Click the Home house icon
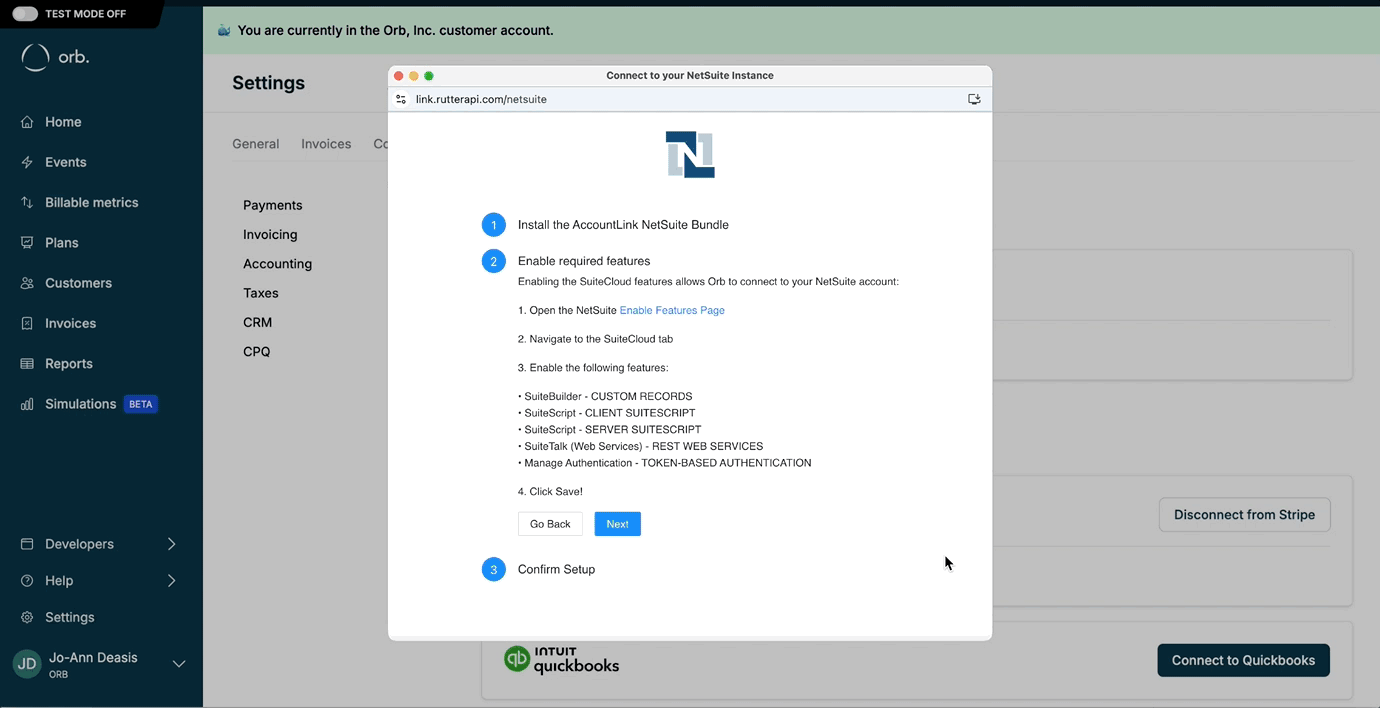1380x708 pixels. (x=27, y=122)
